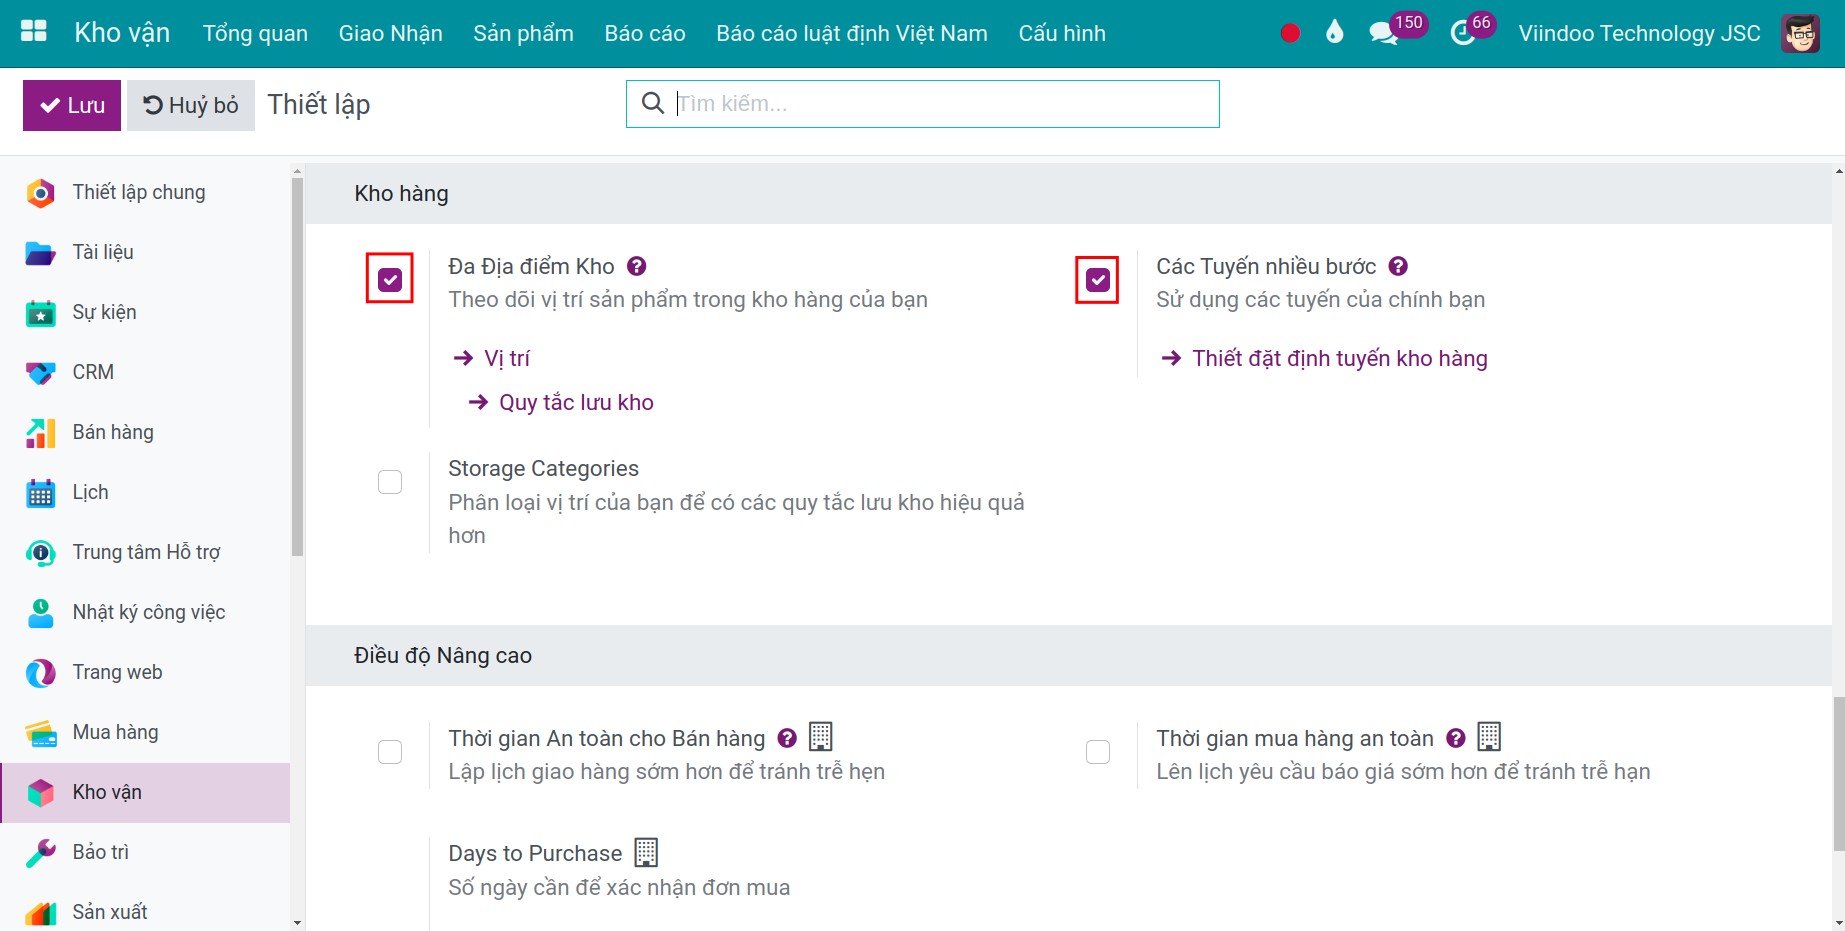Viewport: 1845px width, 931px height.
Task: Open Báo cáo menu
Action: pos(645,33)
